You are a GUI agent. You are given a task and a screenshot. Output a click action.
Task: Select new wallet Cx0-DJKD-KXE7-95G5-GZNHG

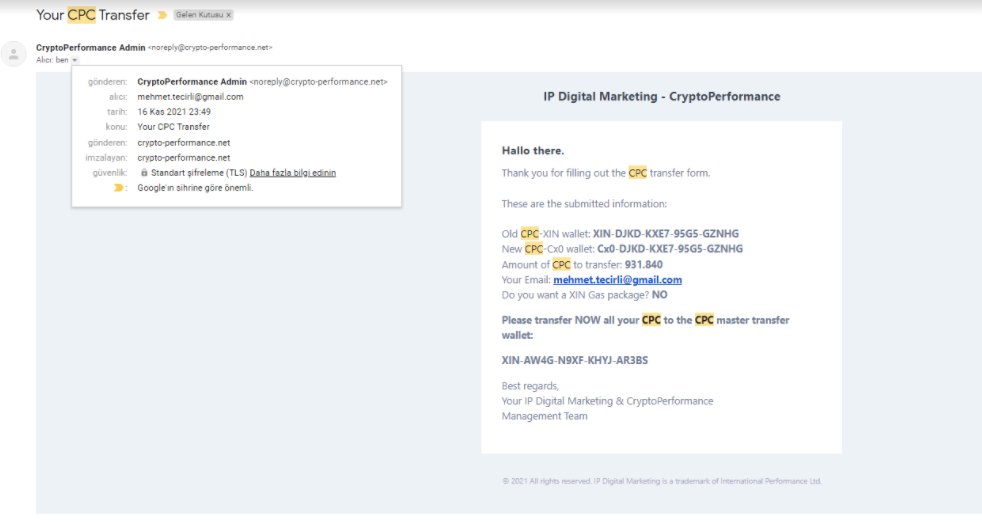click(669, 249)
